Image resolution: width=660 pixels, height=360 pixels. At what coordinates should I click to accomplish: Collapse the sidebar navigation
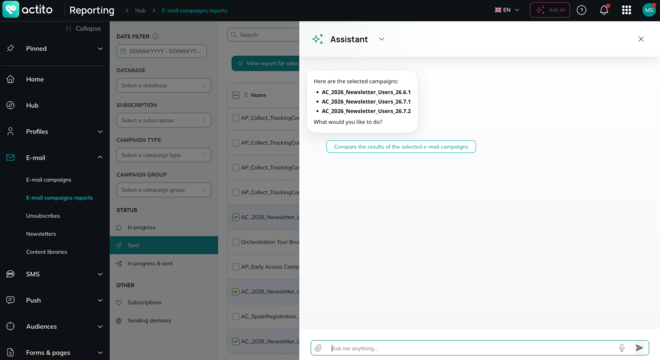tap(83, 29)
